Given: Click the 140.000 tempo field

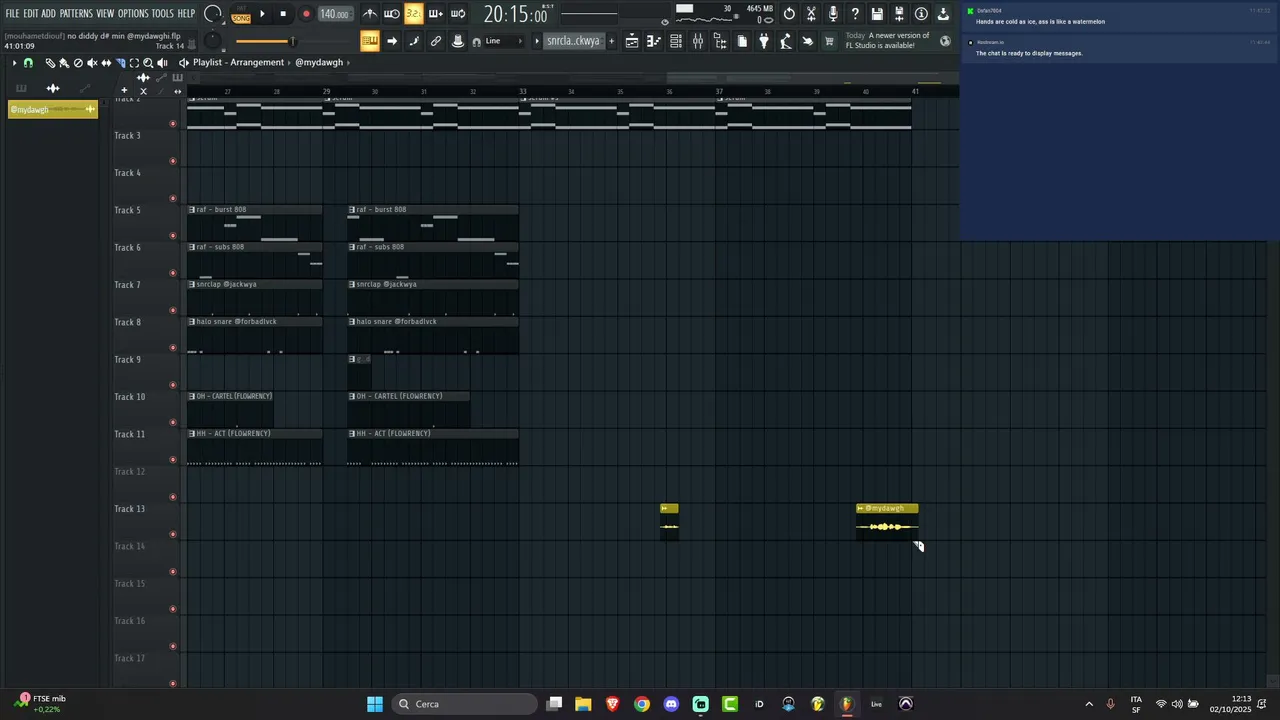Looking at the screenshot, I should click(335, 14).
